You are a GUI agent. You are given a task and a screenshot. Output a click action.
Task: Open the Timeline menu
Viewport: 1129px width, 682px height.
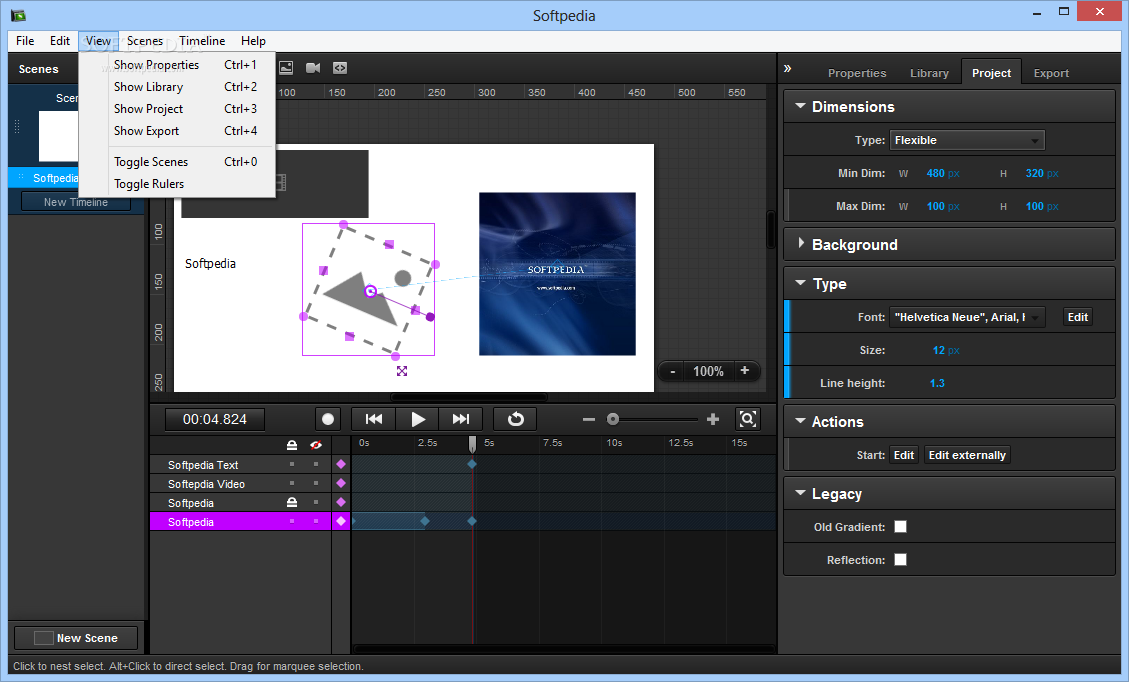[x=202, y=41]
